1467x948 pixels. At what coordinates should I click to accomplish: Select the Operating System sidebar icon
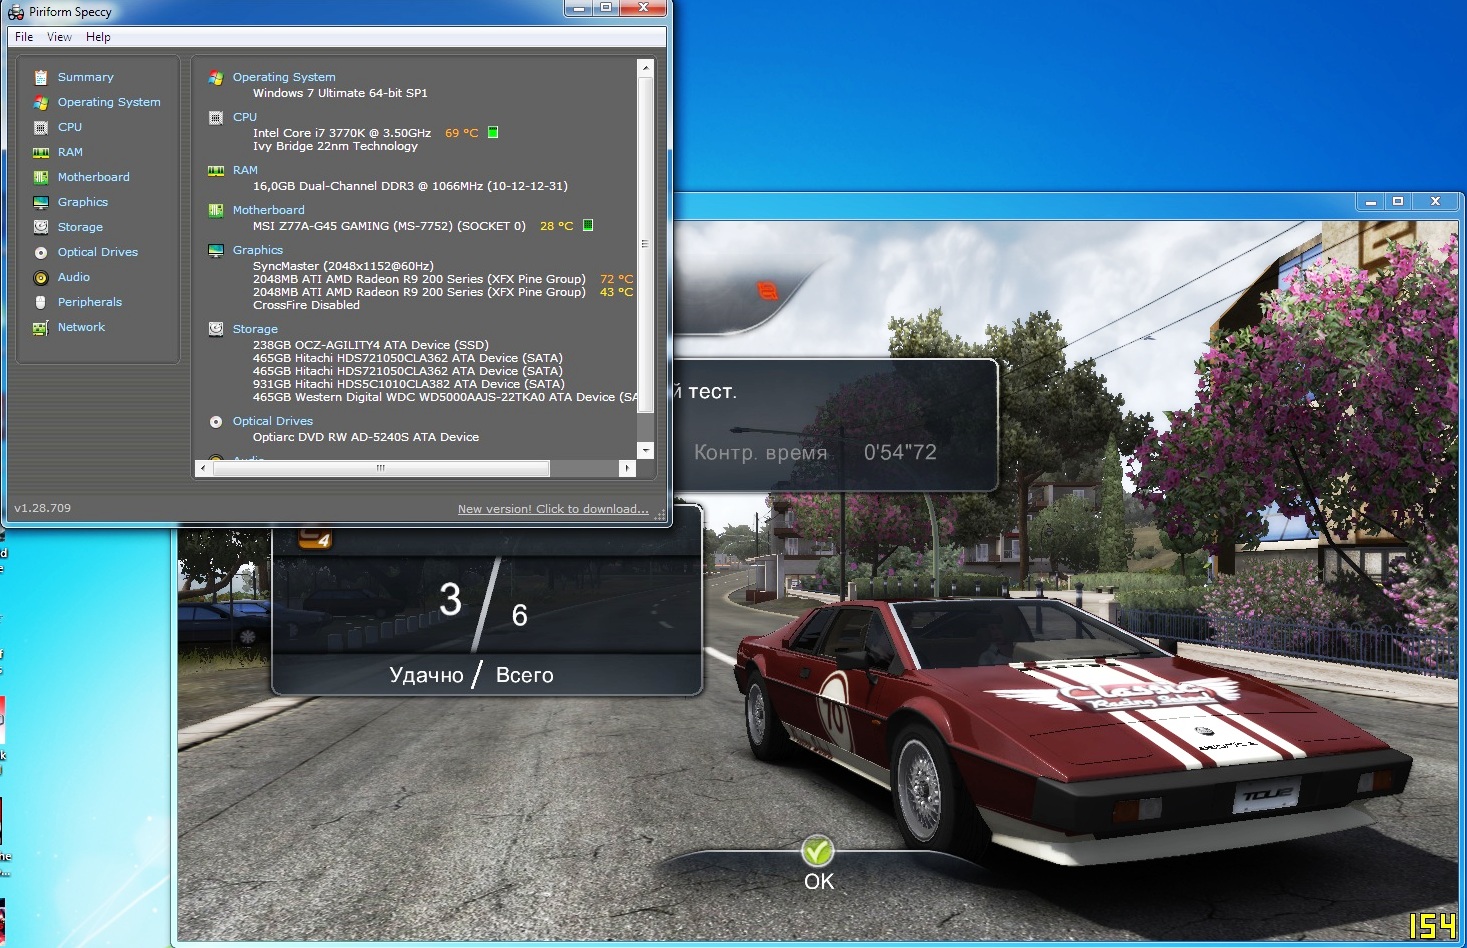pyautogui.click(x=41, y=102)
